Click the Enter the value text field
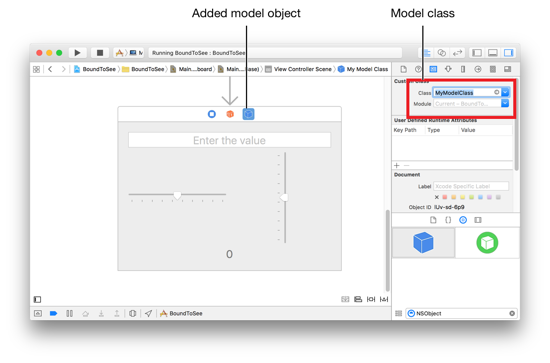This screenshot has width=550, height=363. pos(229,140)
